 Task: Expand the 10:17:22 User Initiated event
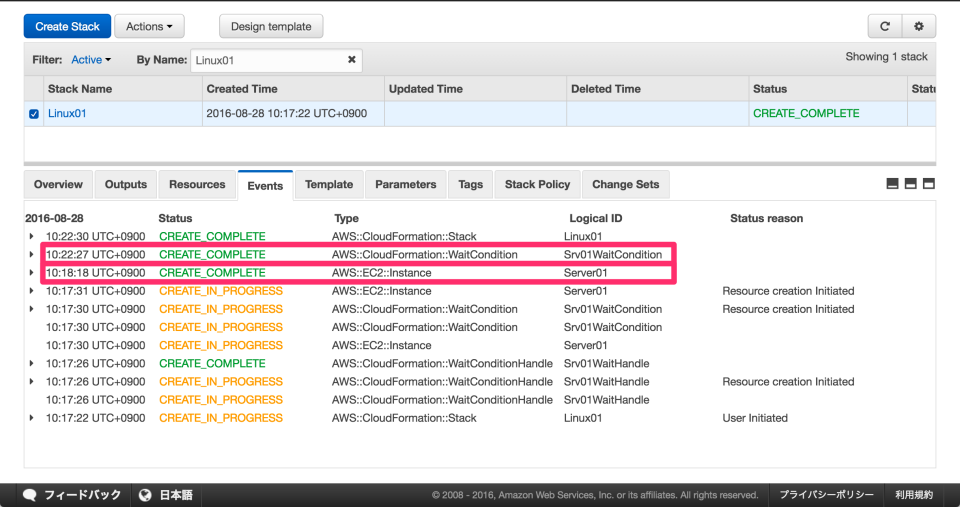pyautogui.click(x=31, y=418)
